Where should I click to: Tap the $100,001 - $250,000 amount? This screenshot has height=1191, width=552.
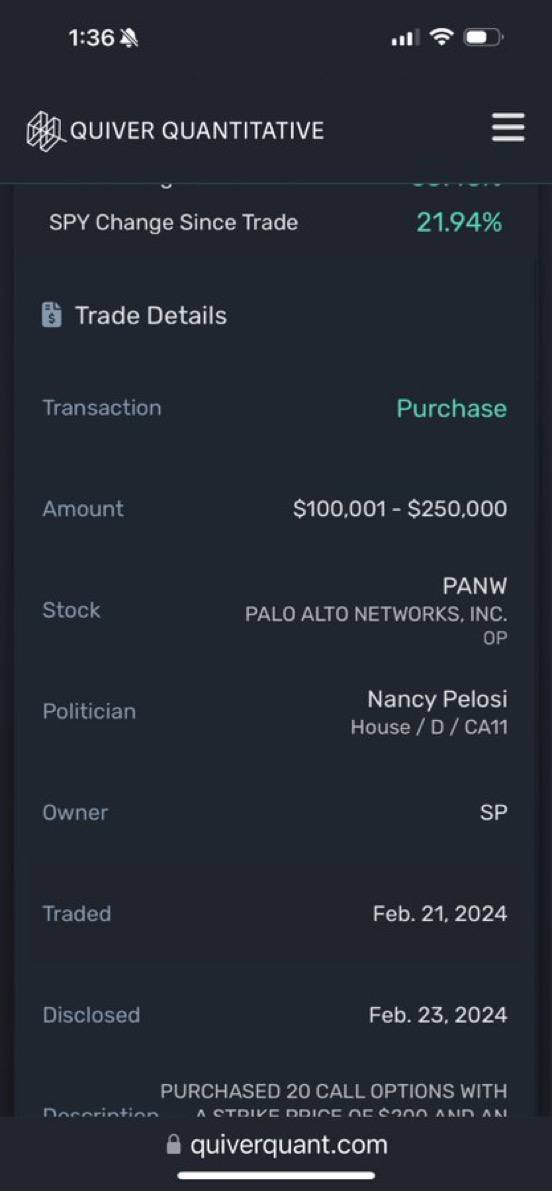click(x=400, y=509)
